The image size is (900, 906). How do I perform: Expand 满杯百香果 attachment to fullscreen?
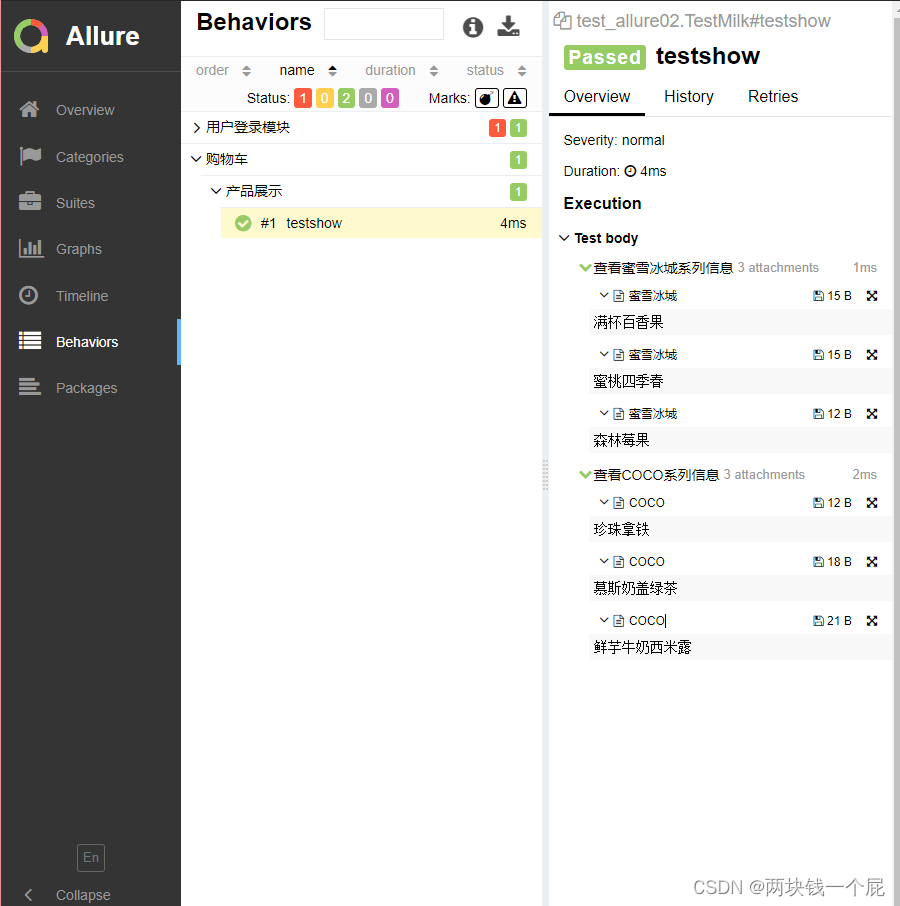[872, 296]
